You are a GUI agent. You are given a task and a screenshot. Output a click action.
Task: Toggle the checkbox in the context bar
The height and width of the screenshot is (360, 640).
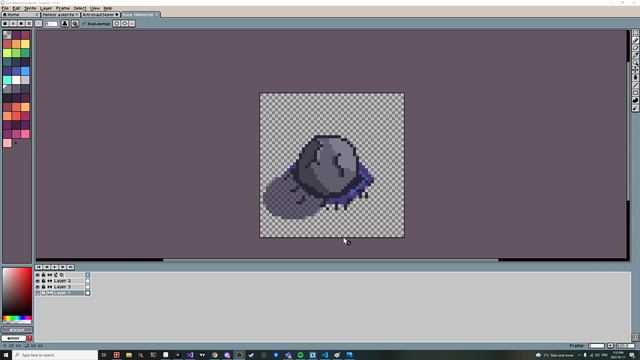click(84, 24)
